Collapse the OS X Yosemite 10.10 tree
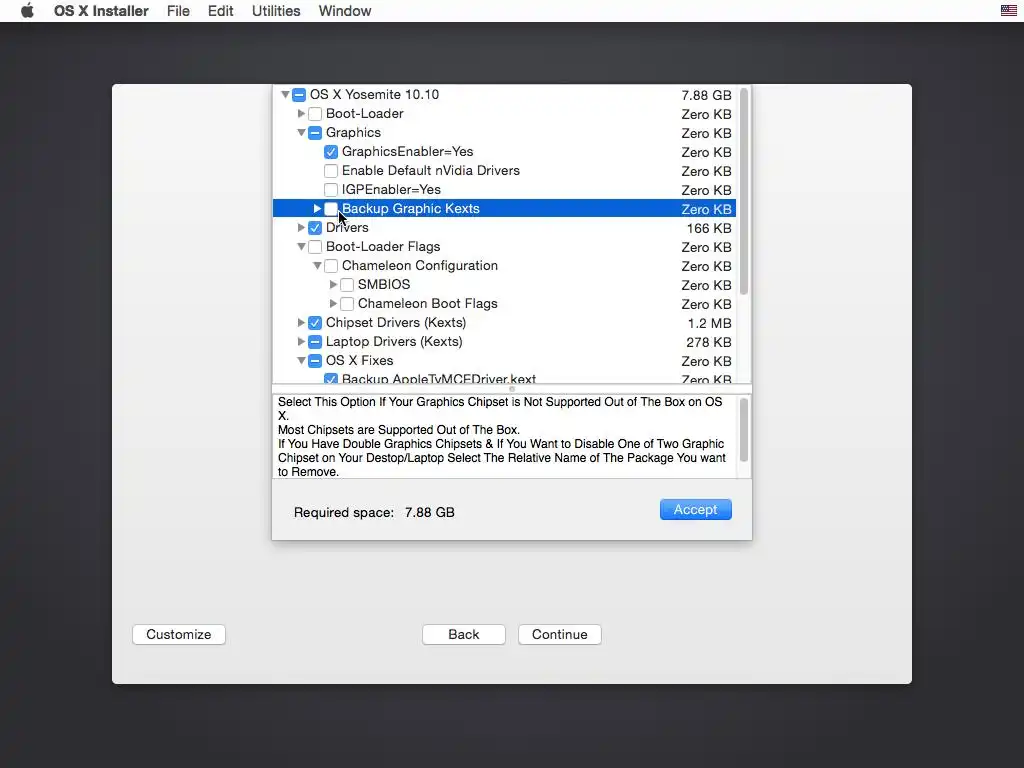Screen dimensions: 1024x768 click(285, 95)
